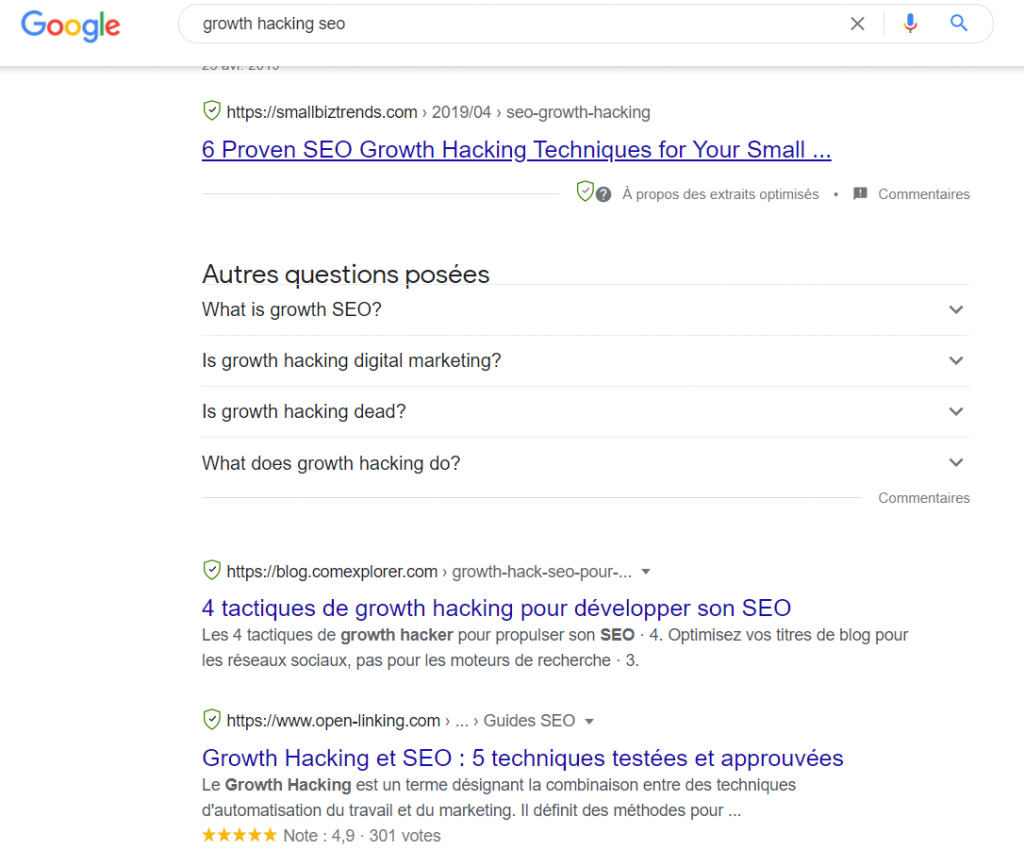The image size is (1024, 850).
Task: Open '6 Proven SEO Growth Hacking Techniques' result
Action: coord(516,150)
